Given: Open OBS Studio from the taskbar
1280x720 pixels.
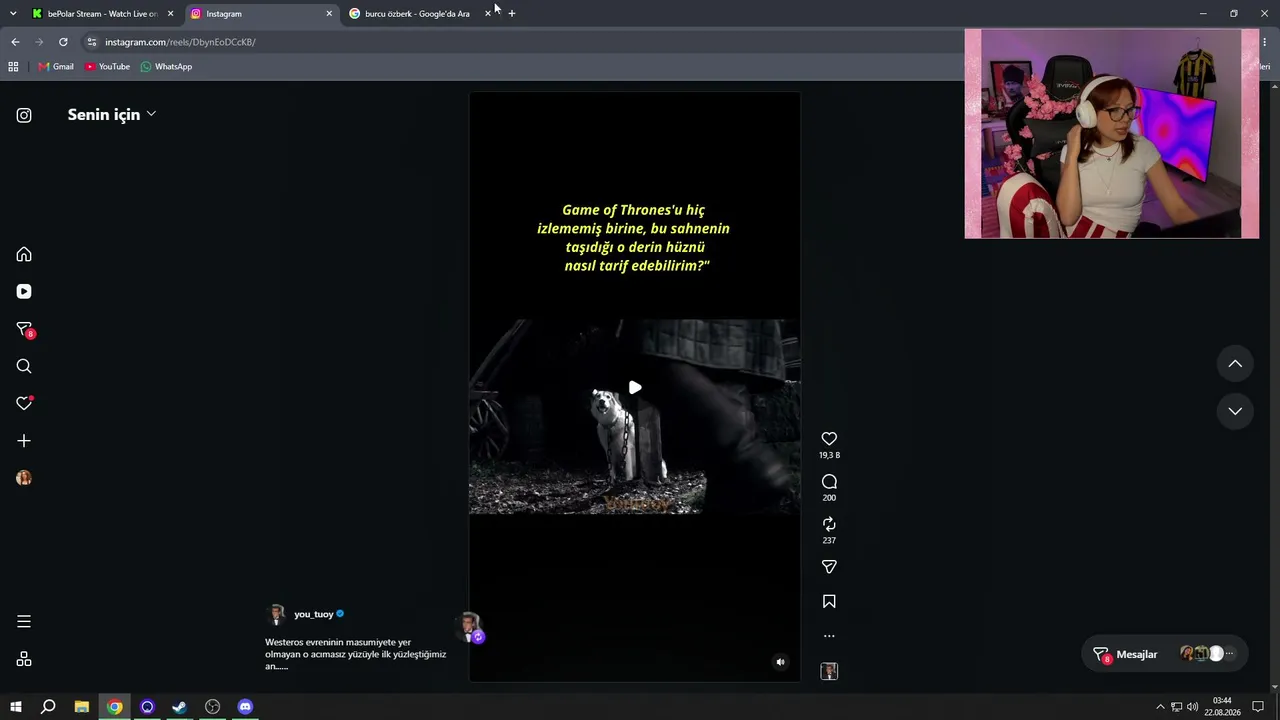Looking at the screenshot, I should point(212,707).
